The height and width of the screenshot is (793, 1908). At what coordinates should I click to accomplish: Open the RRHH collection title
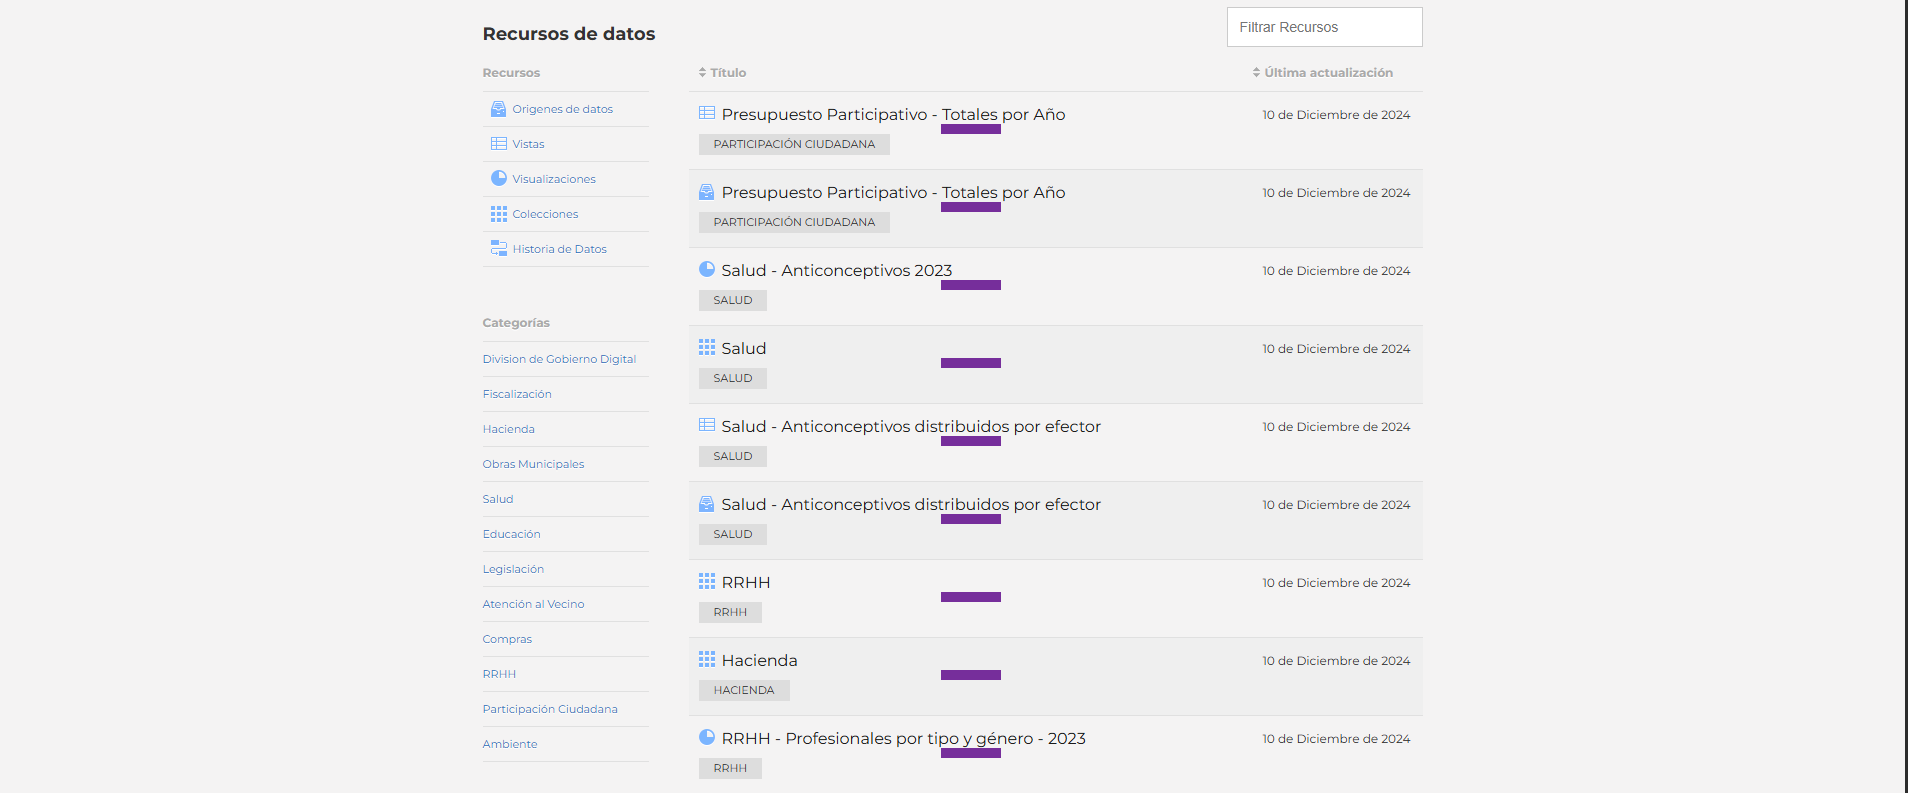746,582
